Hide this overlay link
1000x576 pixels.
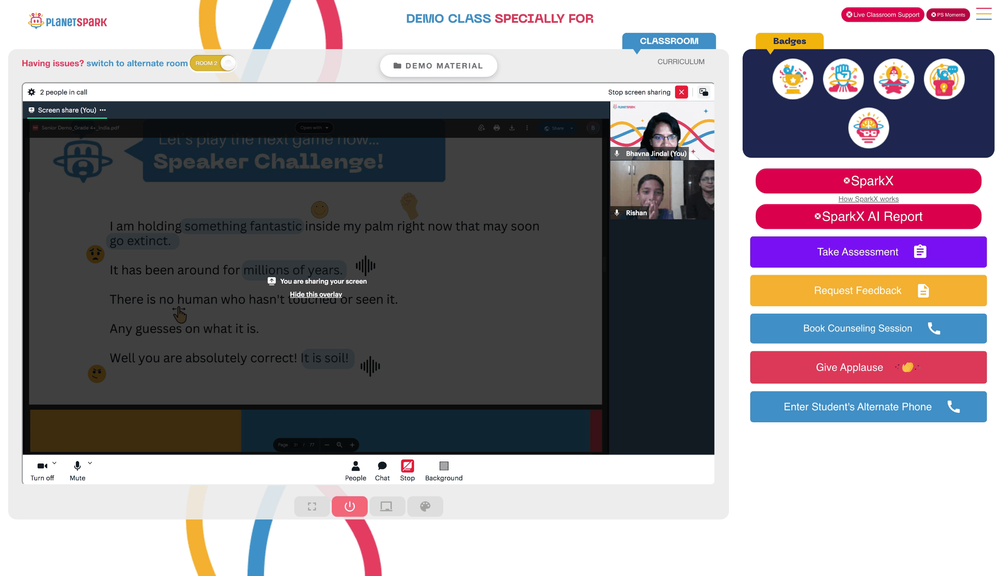click(316, 295)
